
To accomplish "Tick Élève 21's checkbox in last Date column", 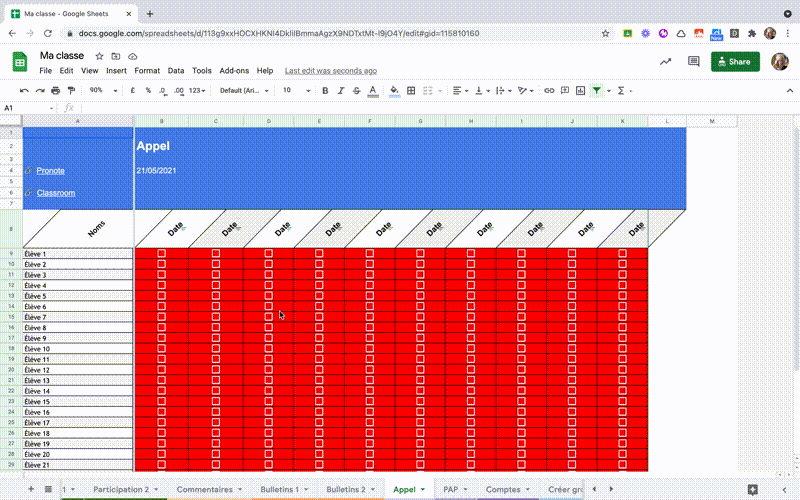I will pyautogui.click(x=622, y=464).
